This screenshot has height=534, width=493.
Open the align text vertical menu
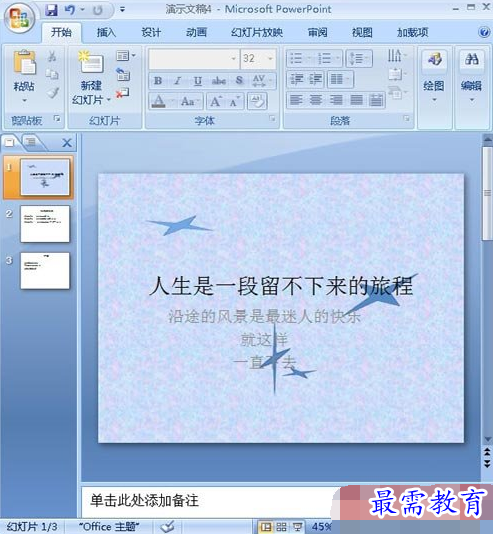[397, 74]
